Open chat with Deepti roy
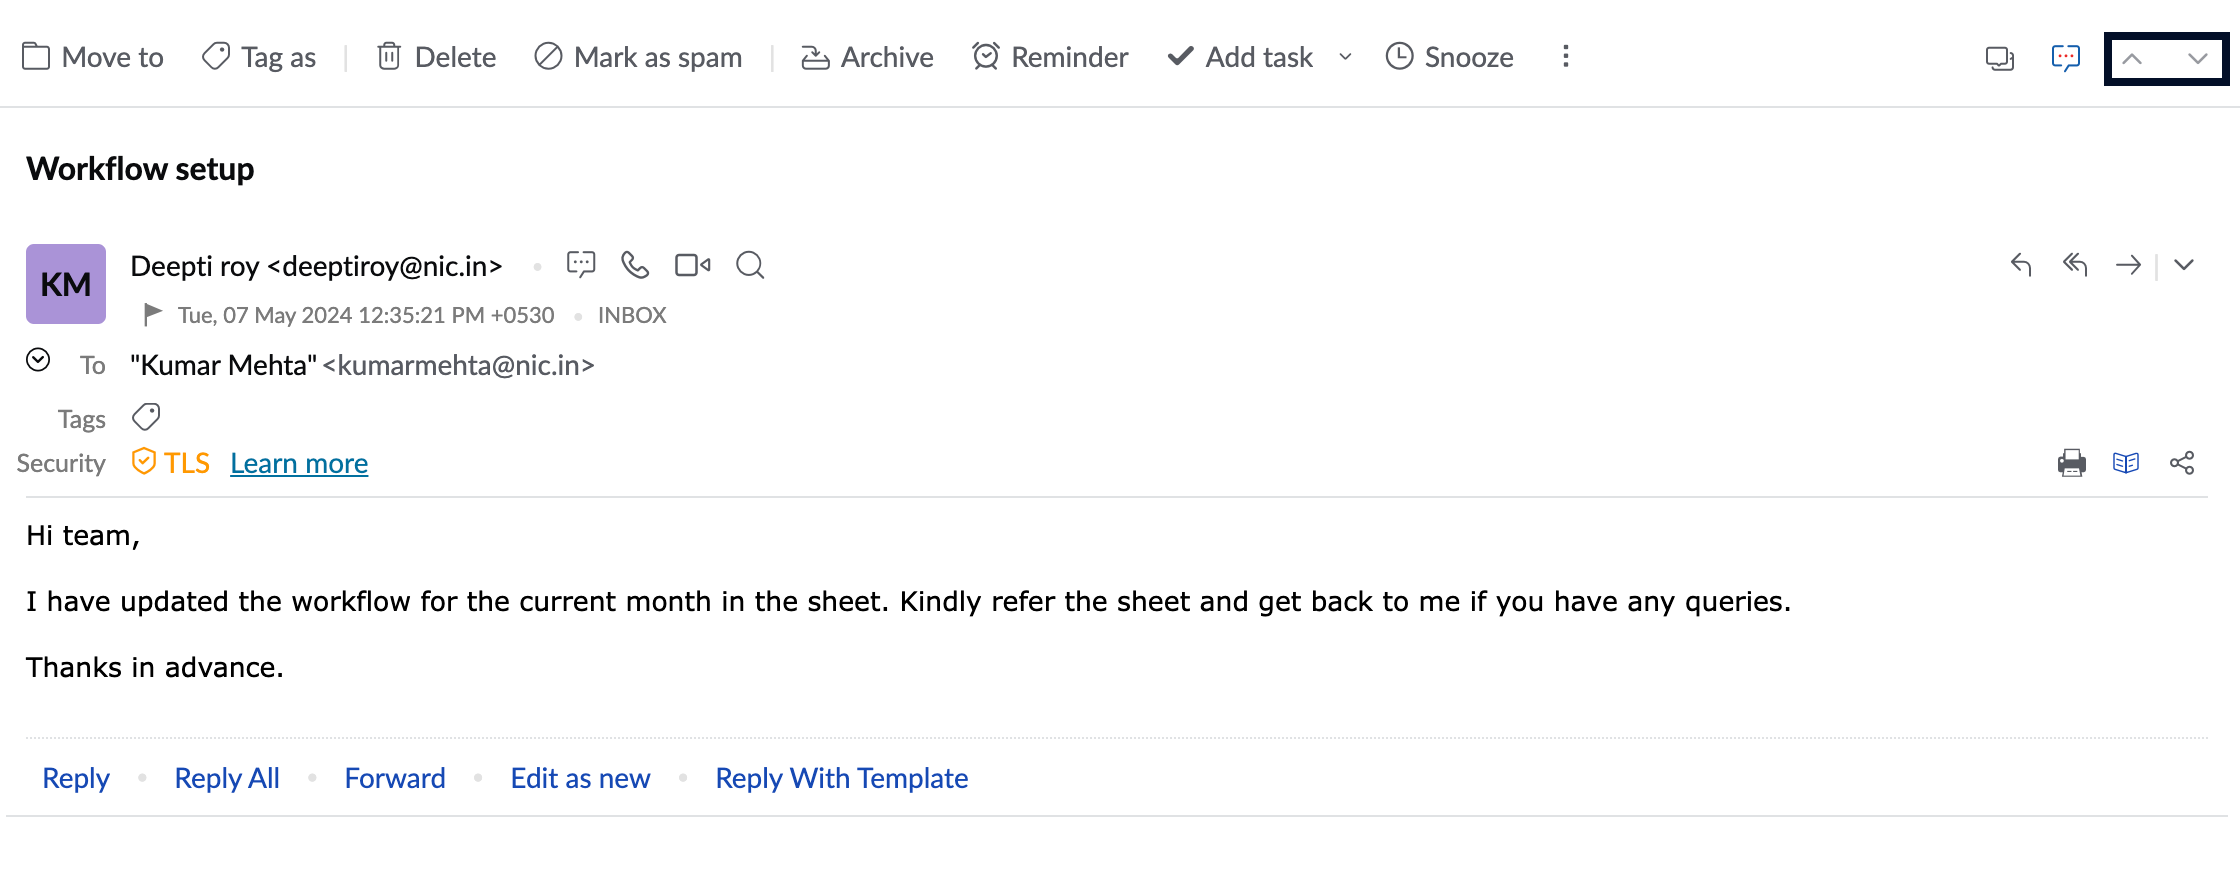Screen dimensions: 2240x884 click(581, 265)
